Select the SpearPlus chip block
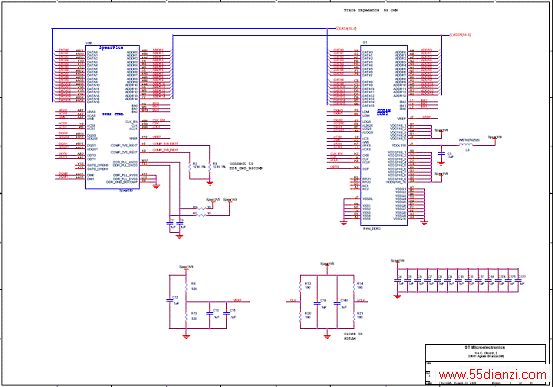This screenshot has width=553, height=387. pyautogui.click(x=112, y=117)
